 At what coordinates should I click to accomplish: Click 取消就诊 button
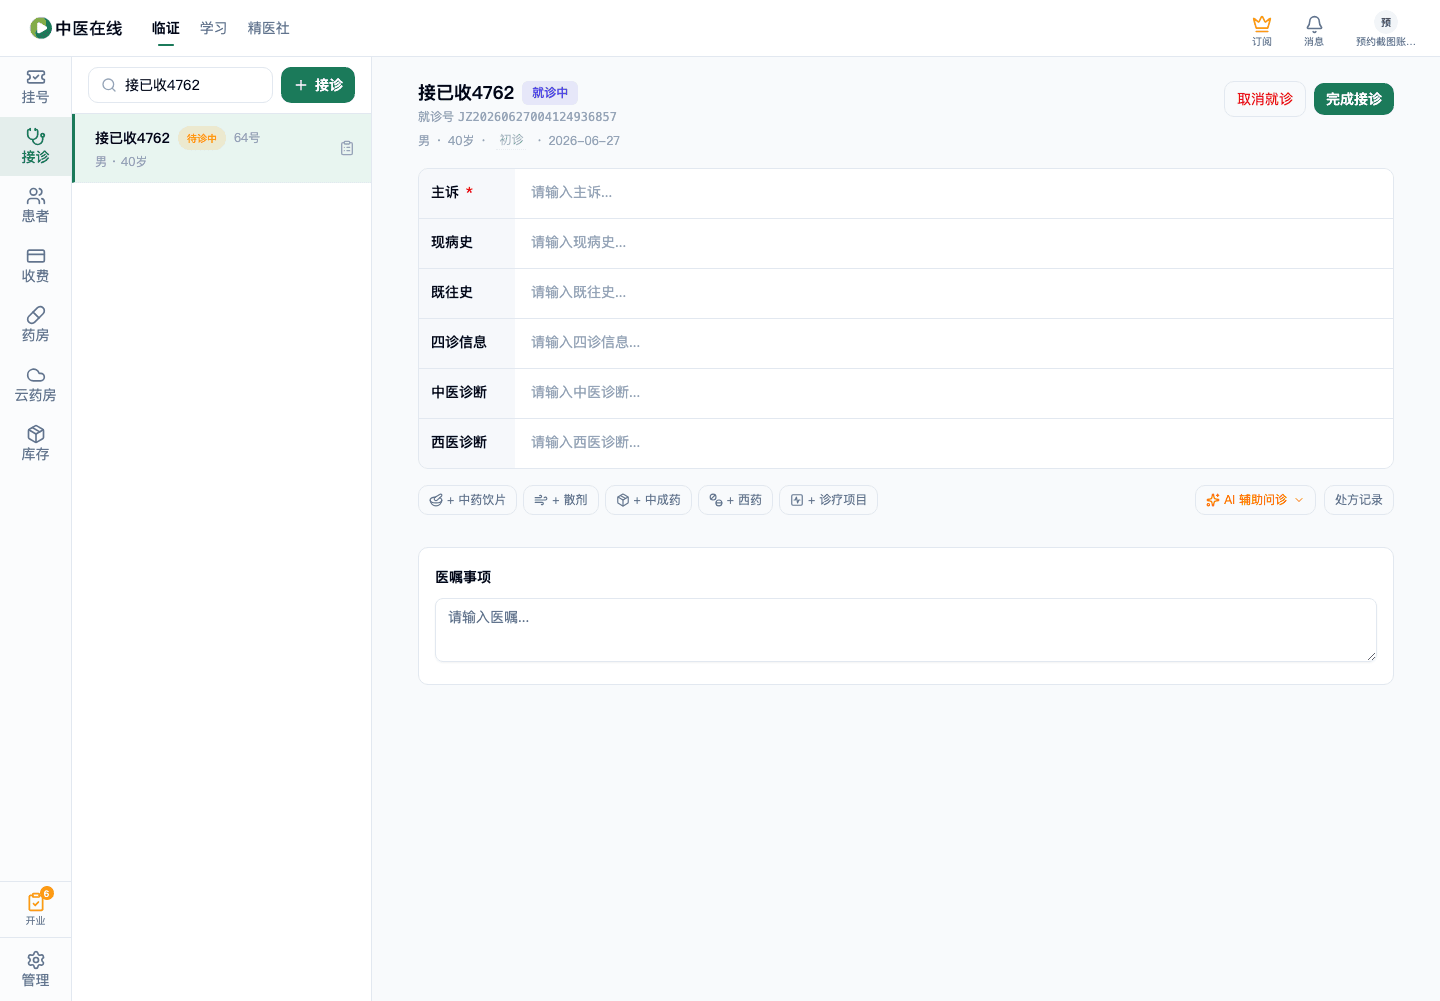coord(1265,99)
